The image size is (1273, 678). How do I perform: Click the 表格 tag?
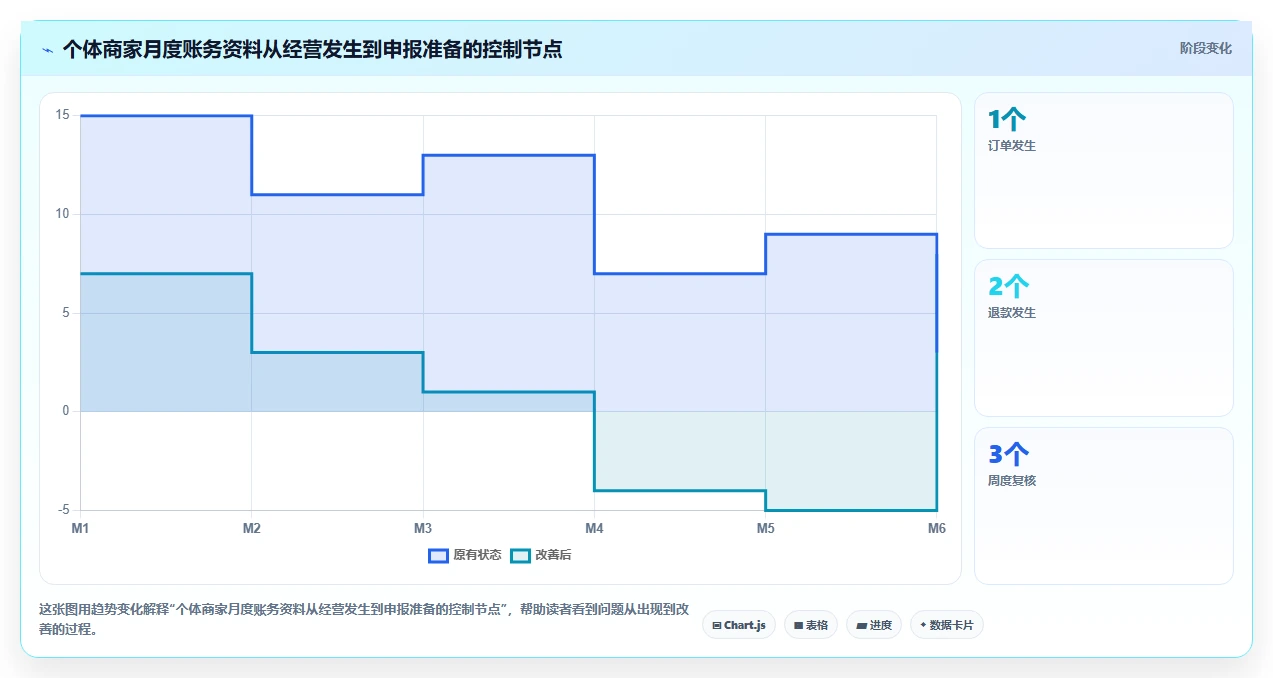[811, 625]
